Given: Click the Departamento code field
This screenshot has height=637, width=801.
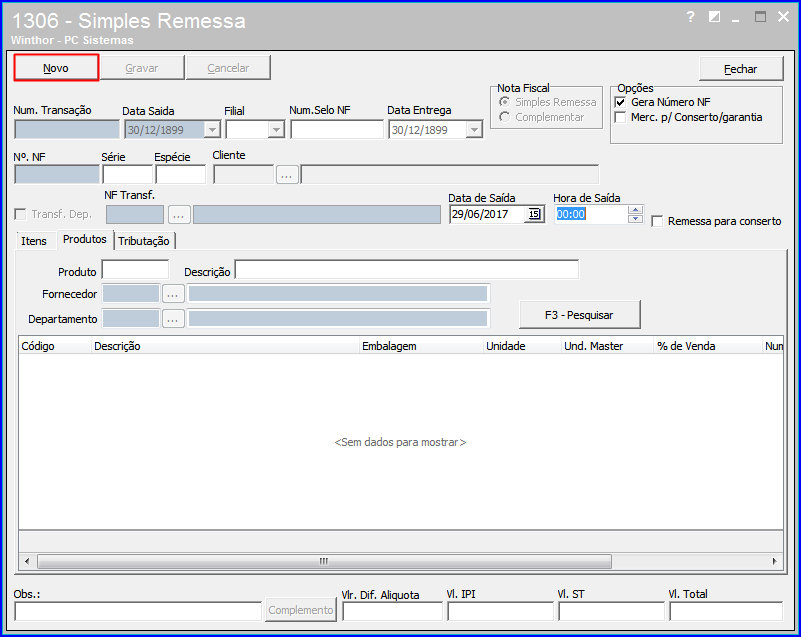Looking at the screenshot, I should click(131, 319).
